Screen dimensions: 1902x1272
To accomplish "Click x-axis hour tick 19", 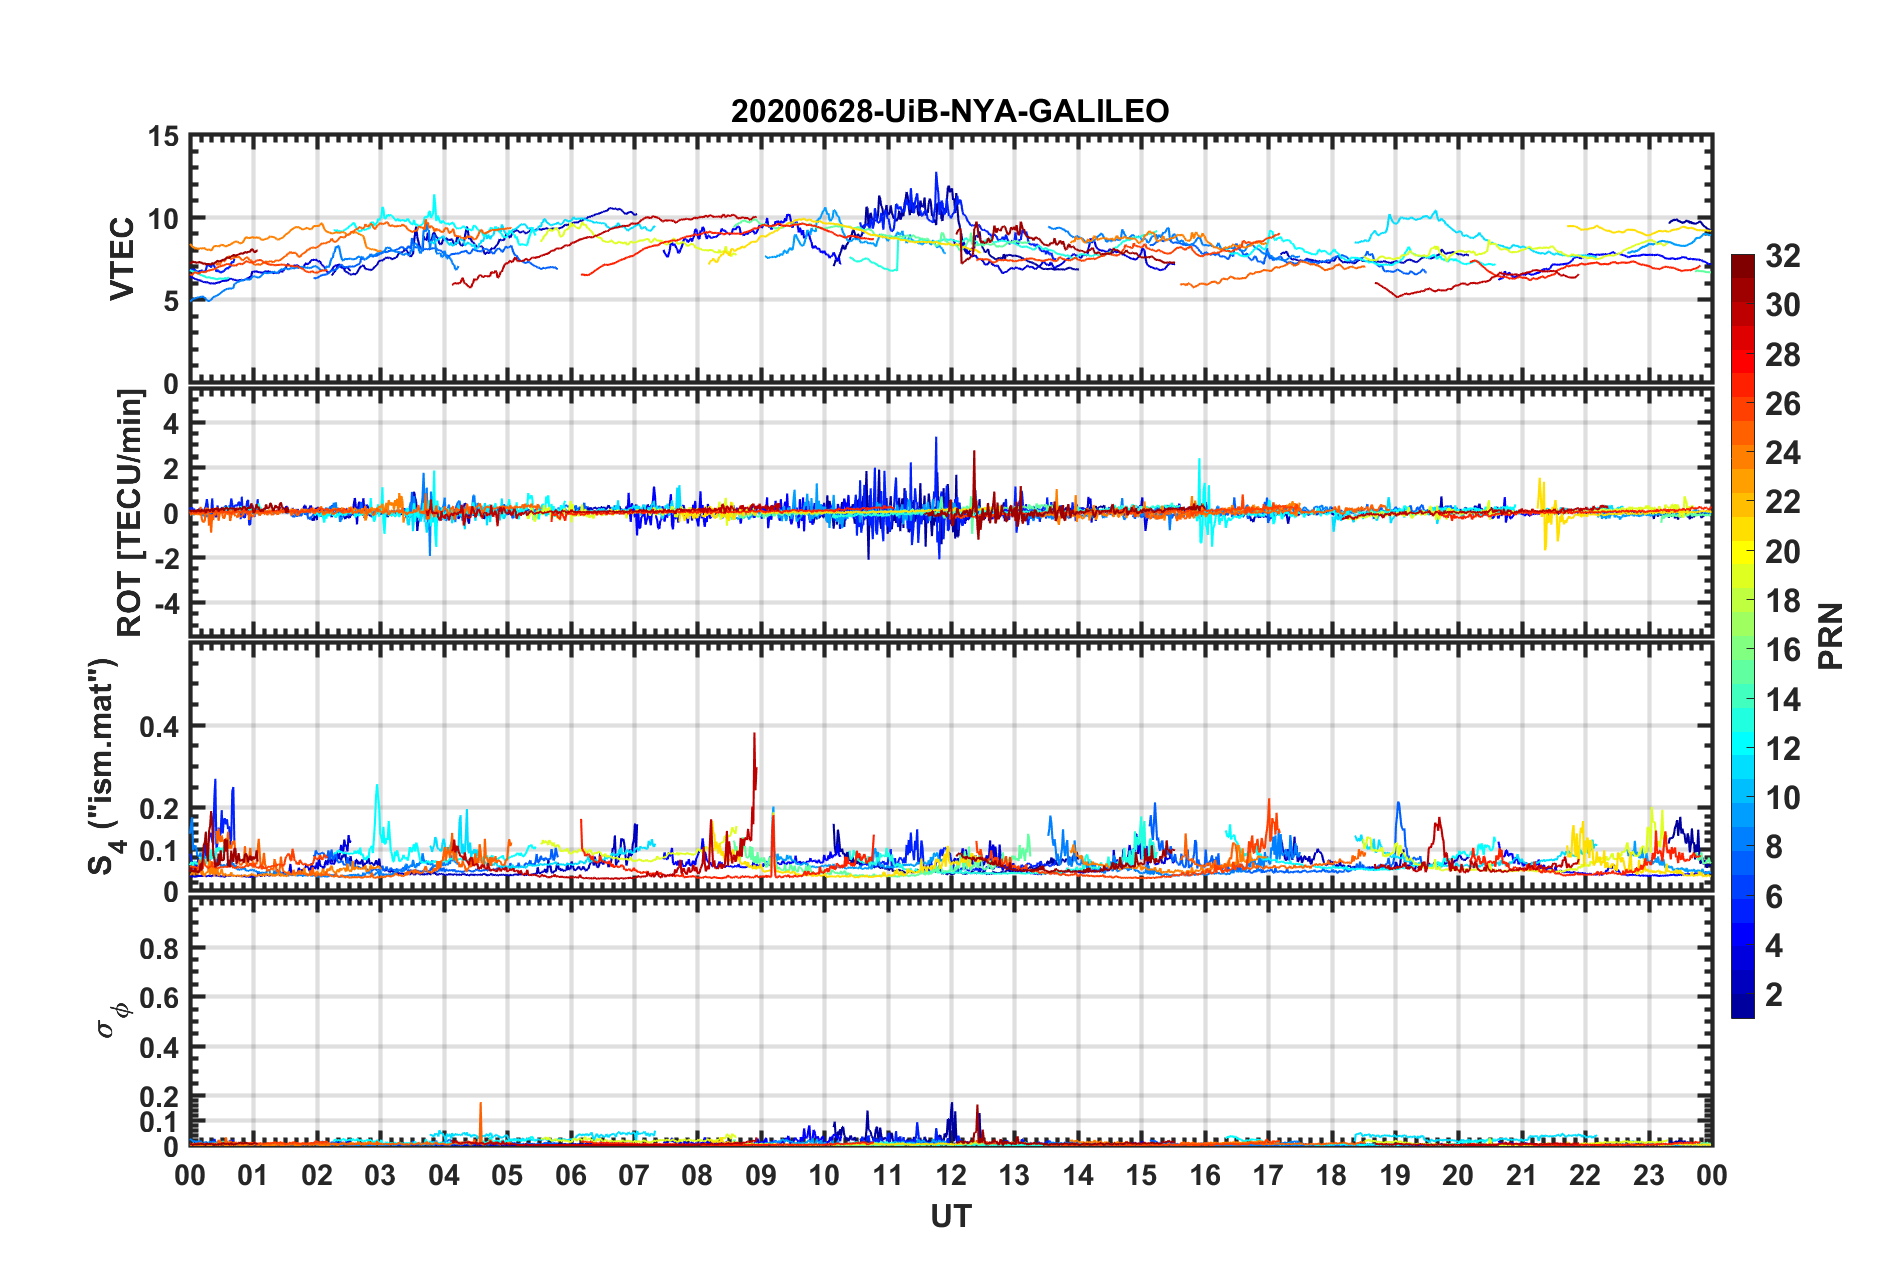I will tap(1395, 1175).
